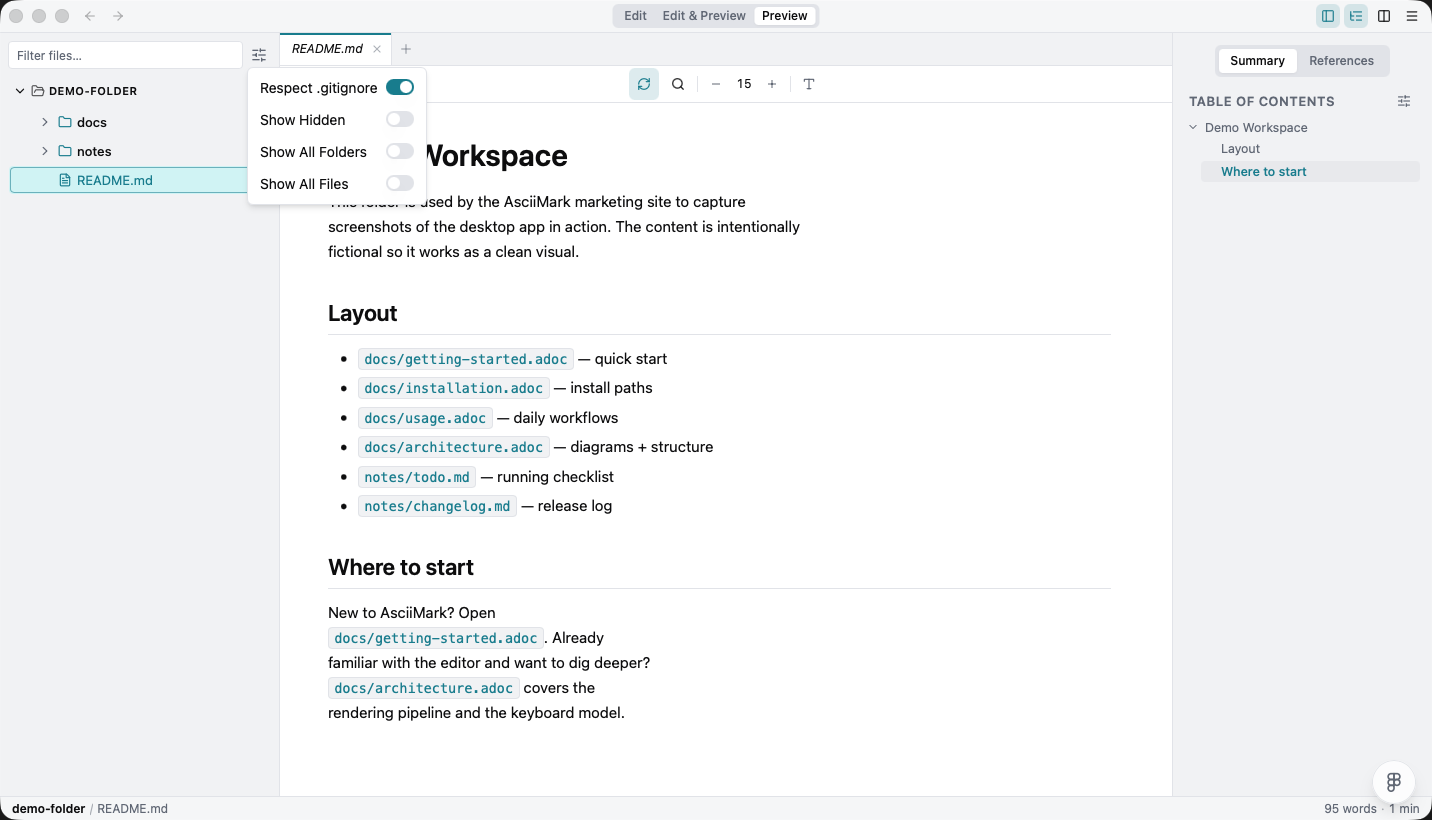Click docs/getting-started.adoc in Layout list
The image size is (1432, 820).
[465, 359]
